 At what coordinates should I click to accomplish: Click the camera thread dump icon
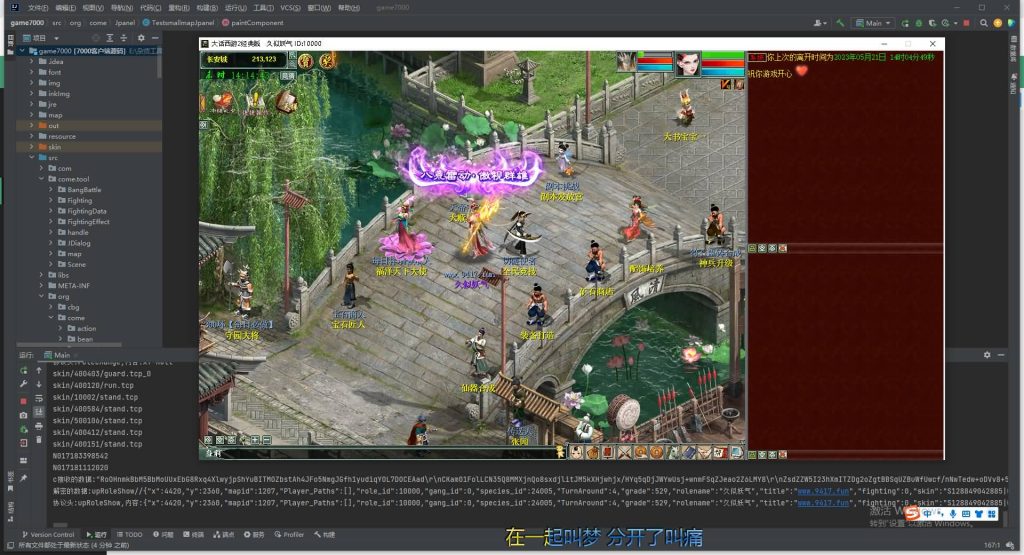[x=23, y=415]
